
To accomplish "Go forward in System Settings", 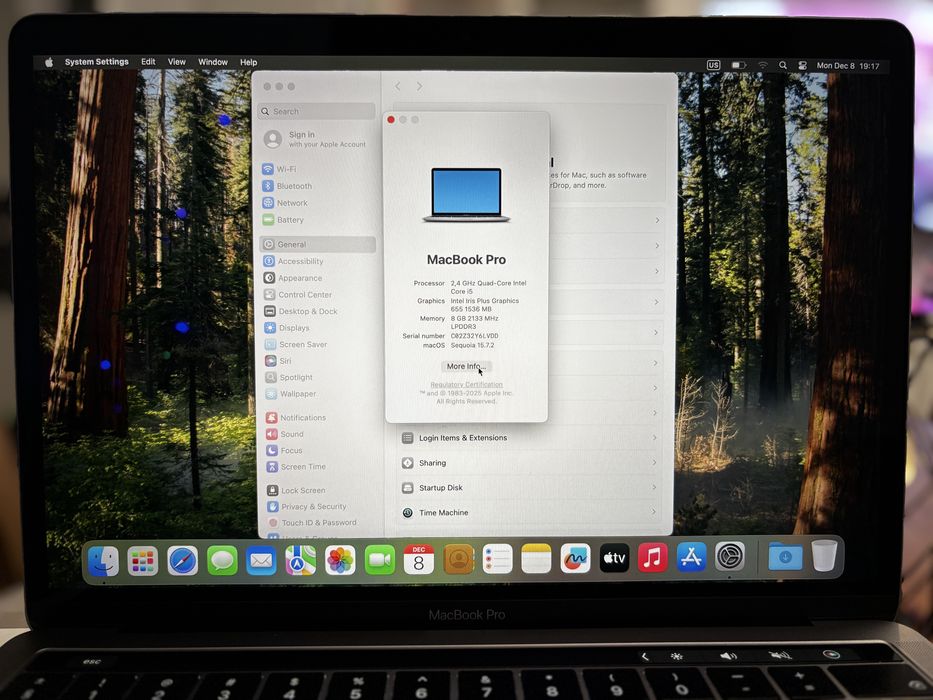I will [419, 86].
